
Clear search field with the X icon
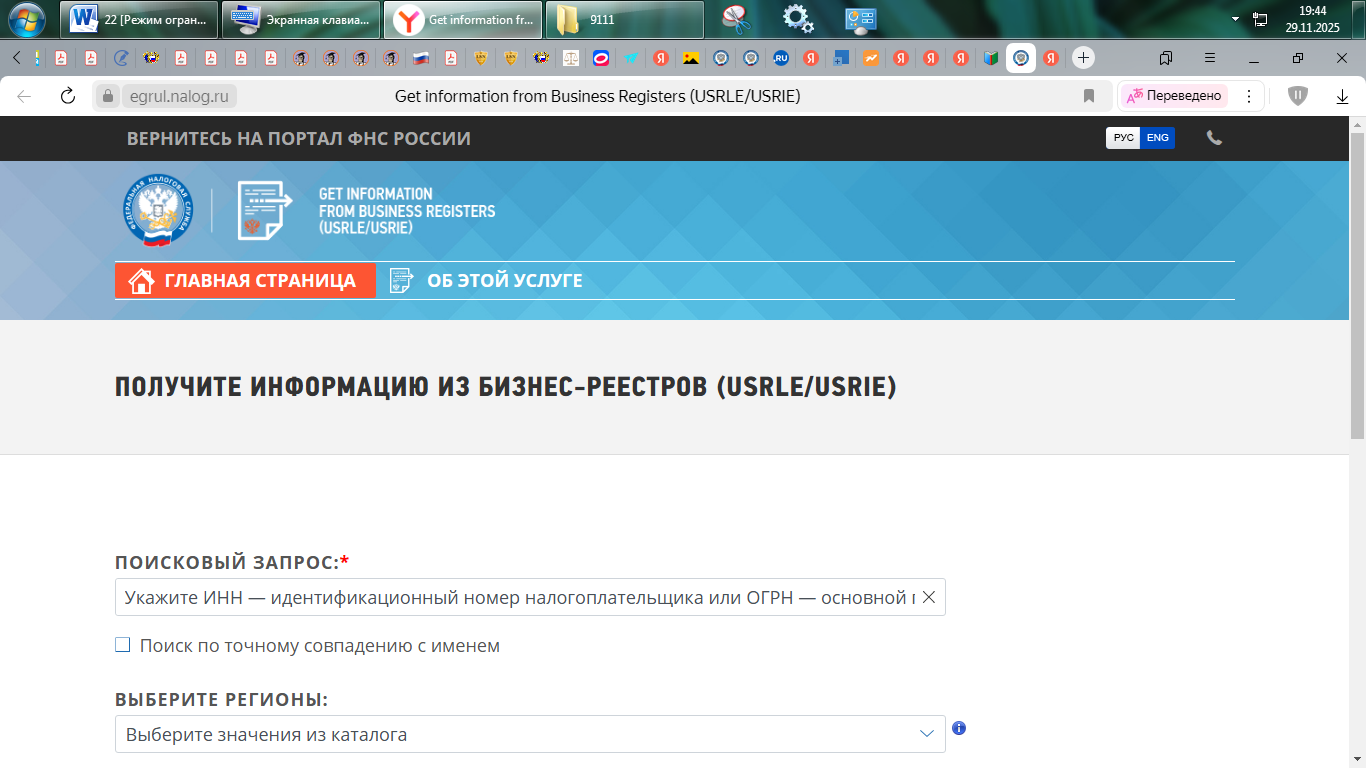(928, 597)
